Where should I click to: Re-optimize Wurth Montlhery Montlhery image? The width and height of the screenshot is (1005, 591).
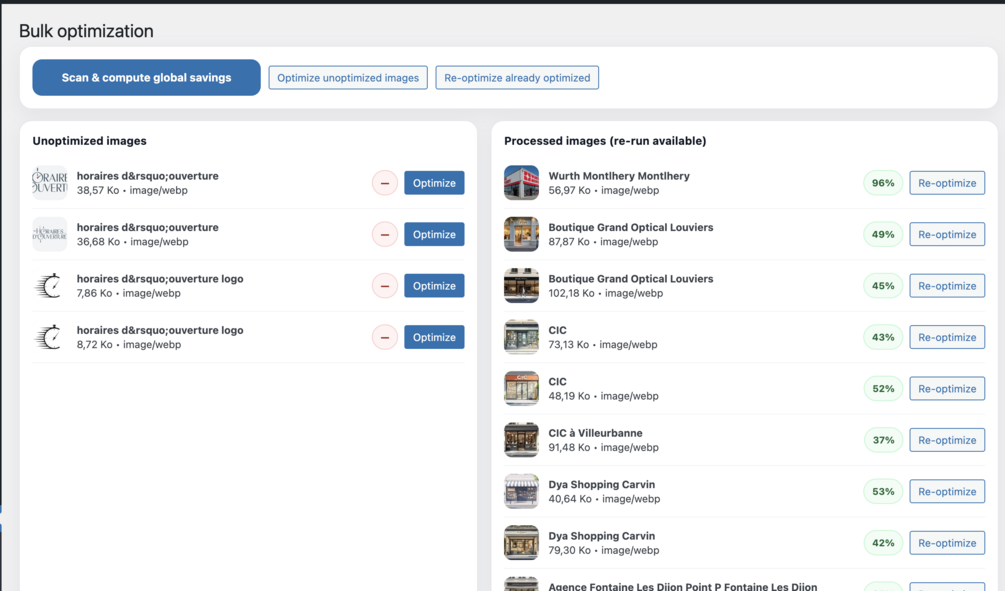pos(947,183)
